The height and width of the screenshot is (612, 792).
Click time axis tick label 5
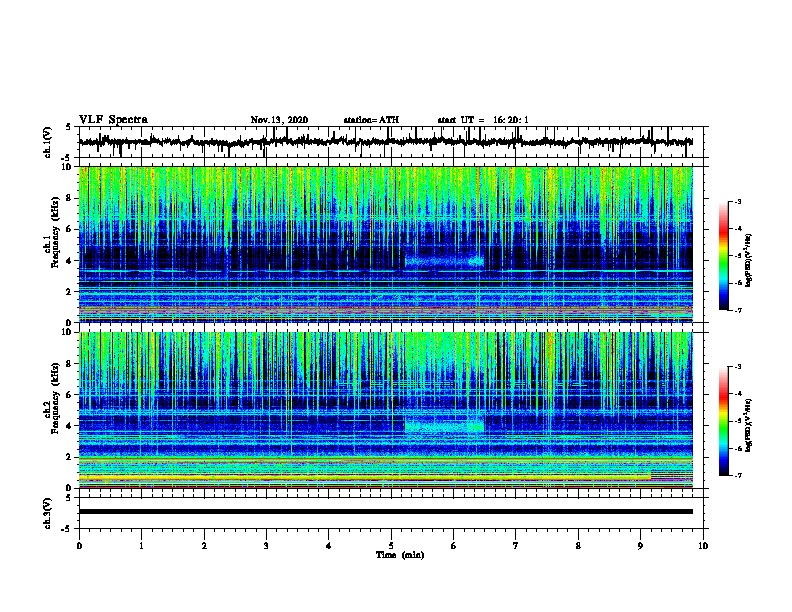pyautogui.click(x=391, y=546)
